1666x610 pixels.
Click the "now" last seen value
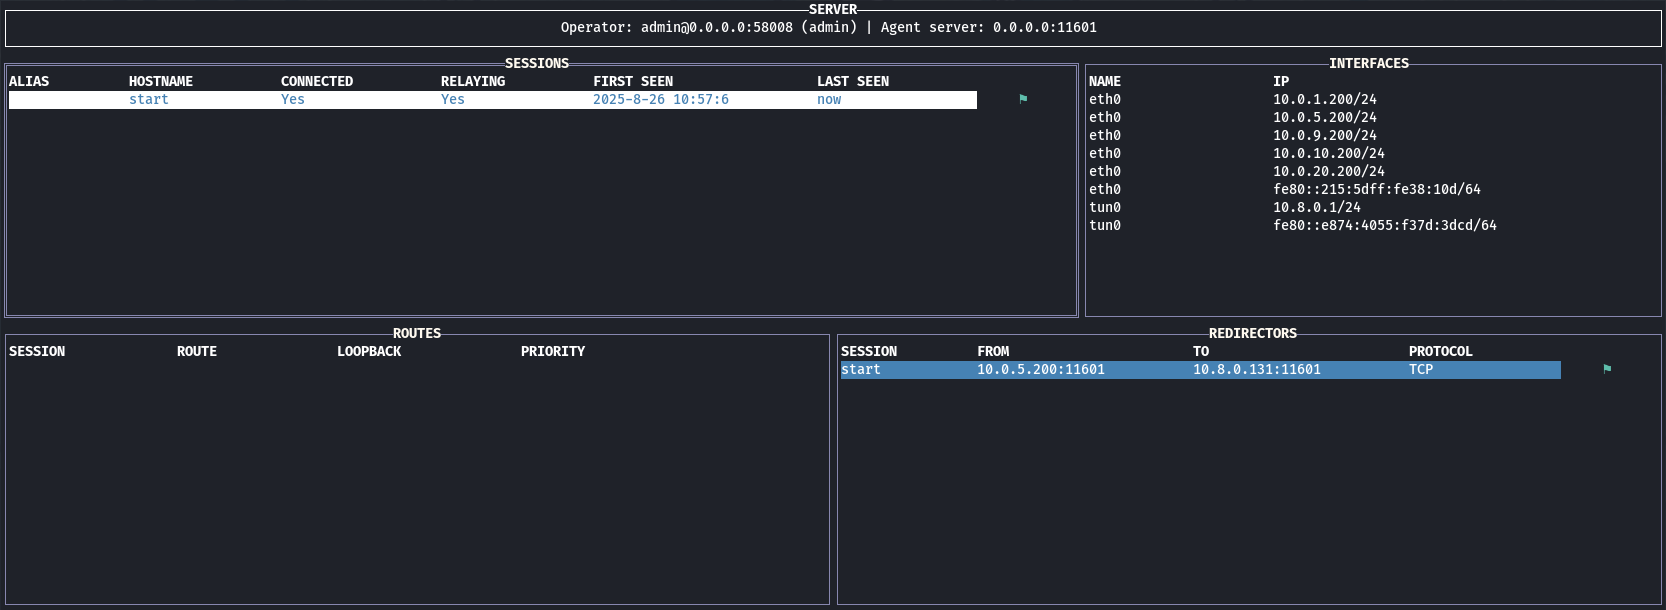point(829,100)
